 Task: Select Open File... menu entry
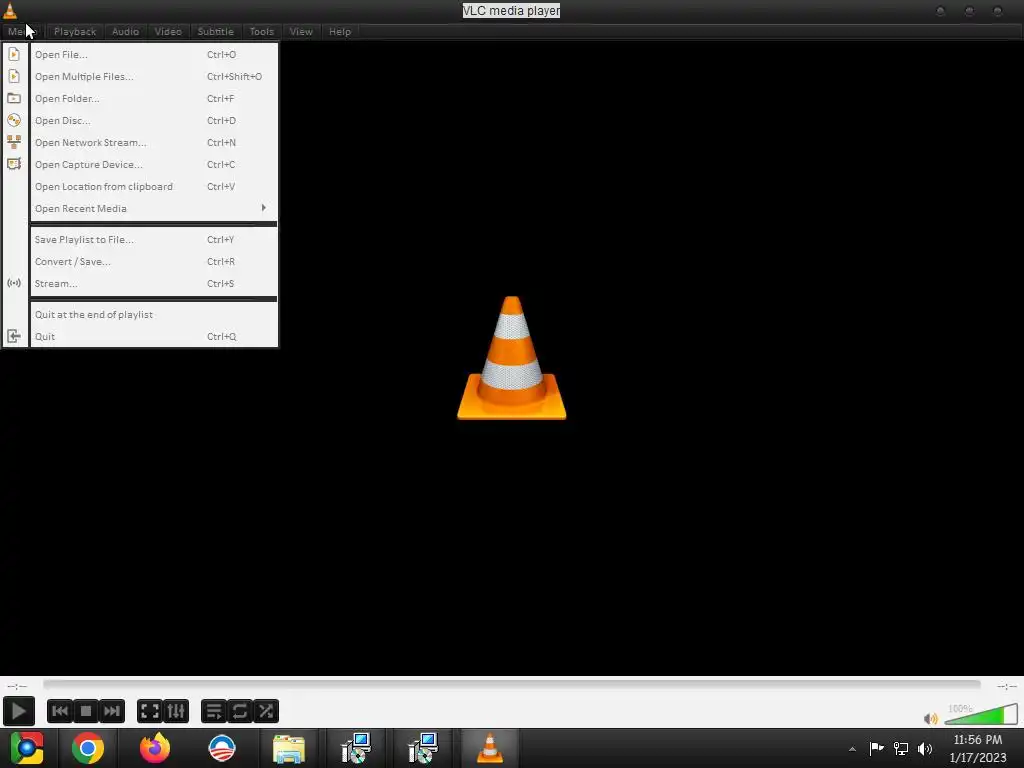click(154, 55)
